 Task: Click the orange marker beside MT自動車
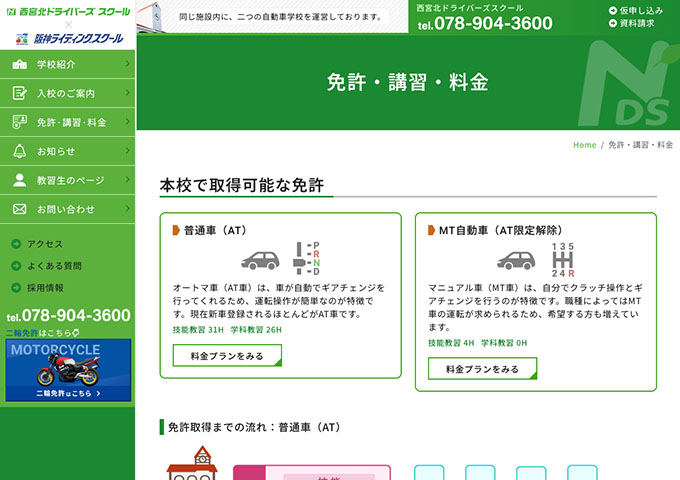pyautogui.click(x=432, y=230)
